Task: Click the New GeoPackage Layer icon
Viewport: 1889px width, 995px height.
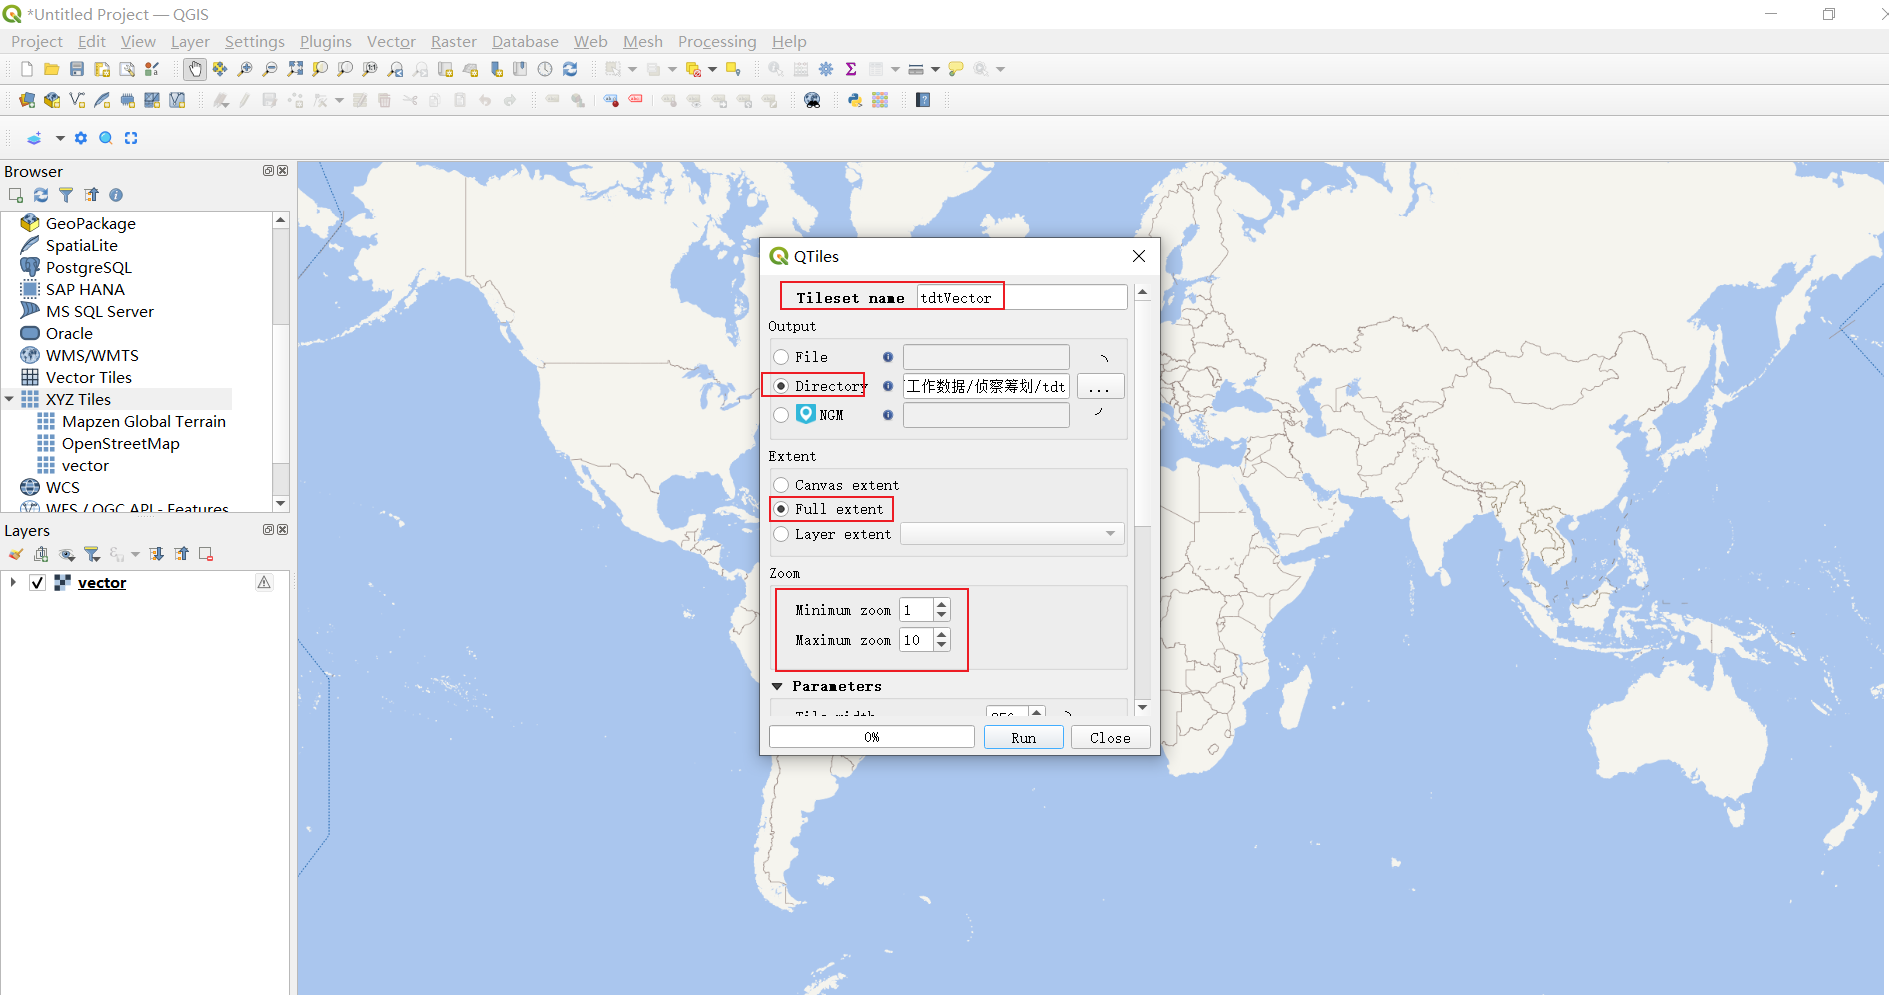Action: (52, 100)
